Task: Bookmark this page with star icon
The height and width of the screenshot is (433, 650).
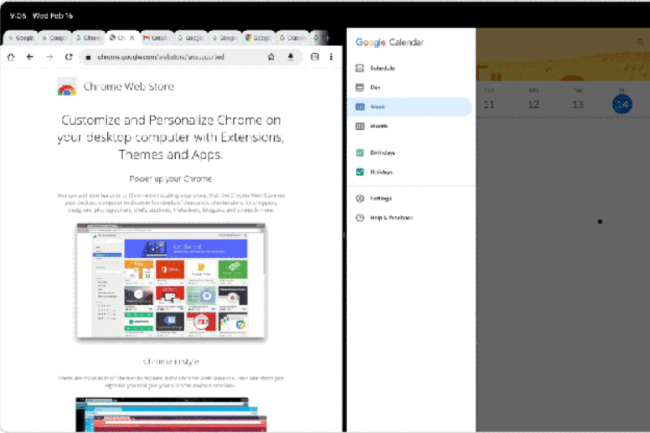Action: click(x=271, y=57)
